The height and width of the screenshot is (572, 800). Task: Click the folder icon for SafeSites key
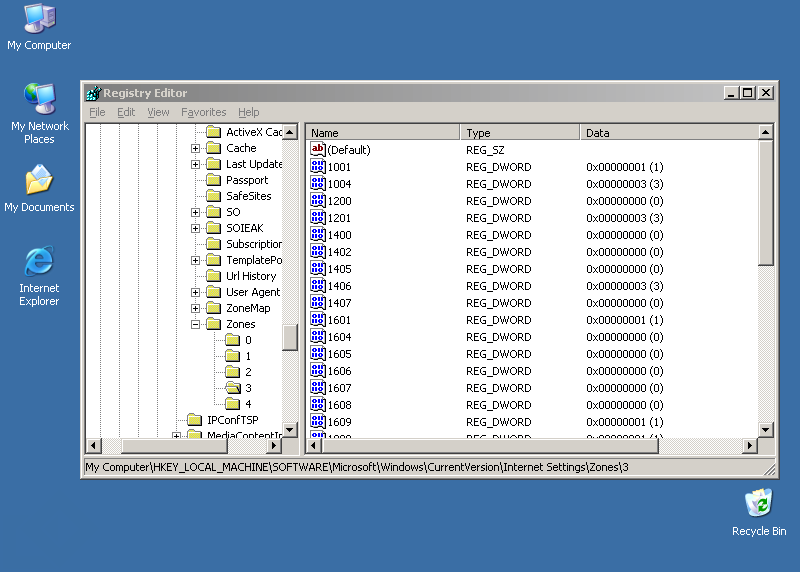coord(213,196)
